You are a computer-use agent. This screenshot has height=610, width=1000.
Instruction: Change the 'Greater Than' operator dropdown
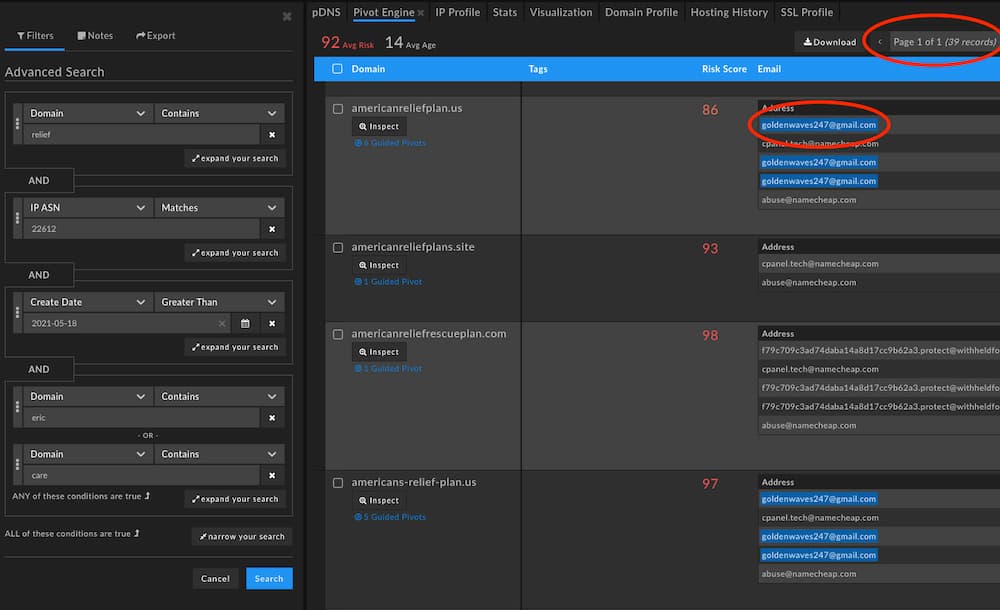click(x=218, y=302)
